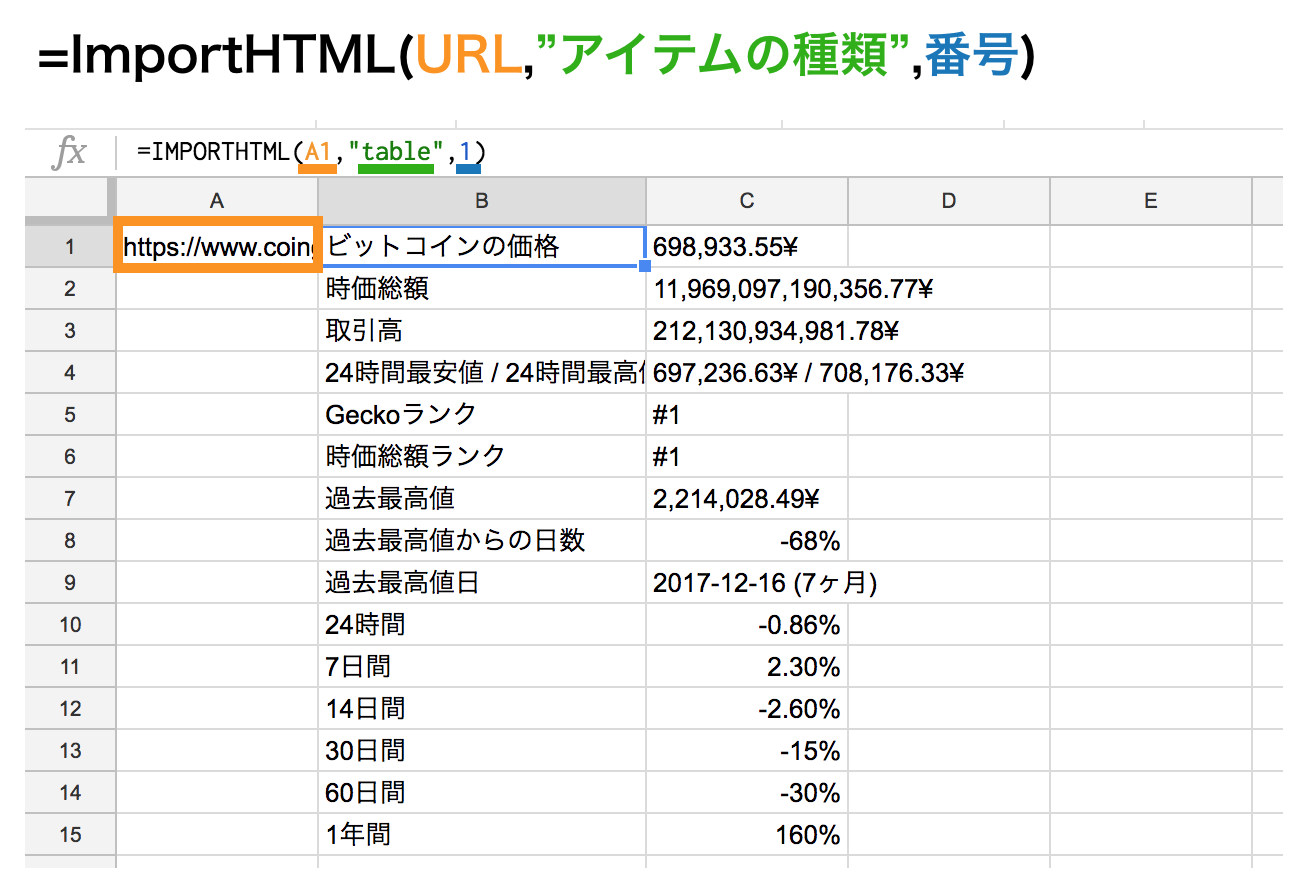Click the cell containing the coingecko URL
The width and height of the screenshot is (1306, 872).
216,245
